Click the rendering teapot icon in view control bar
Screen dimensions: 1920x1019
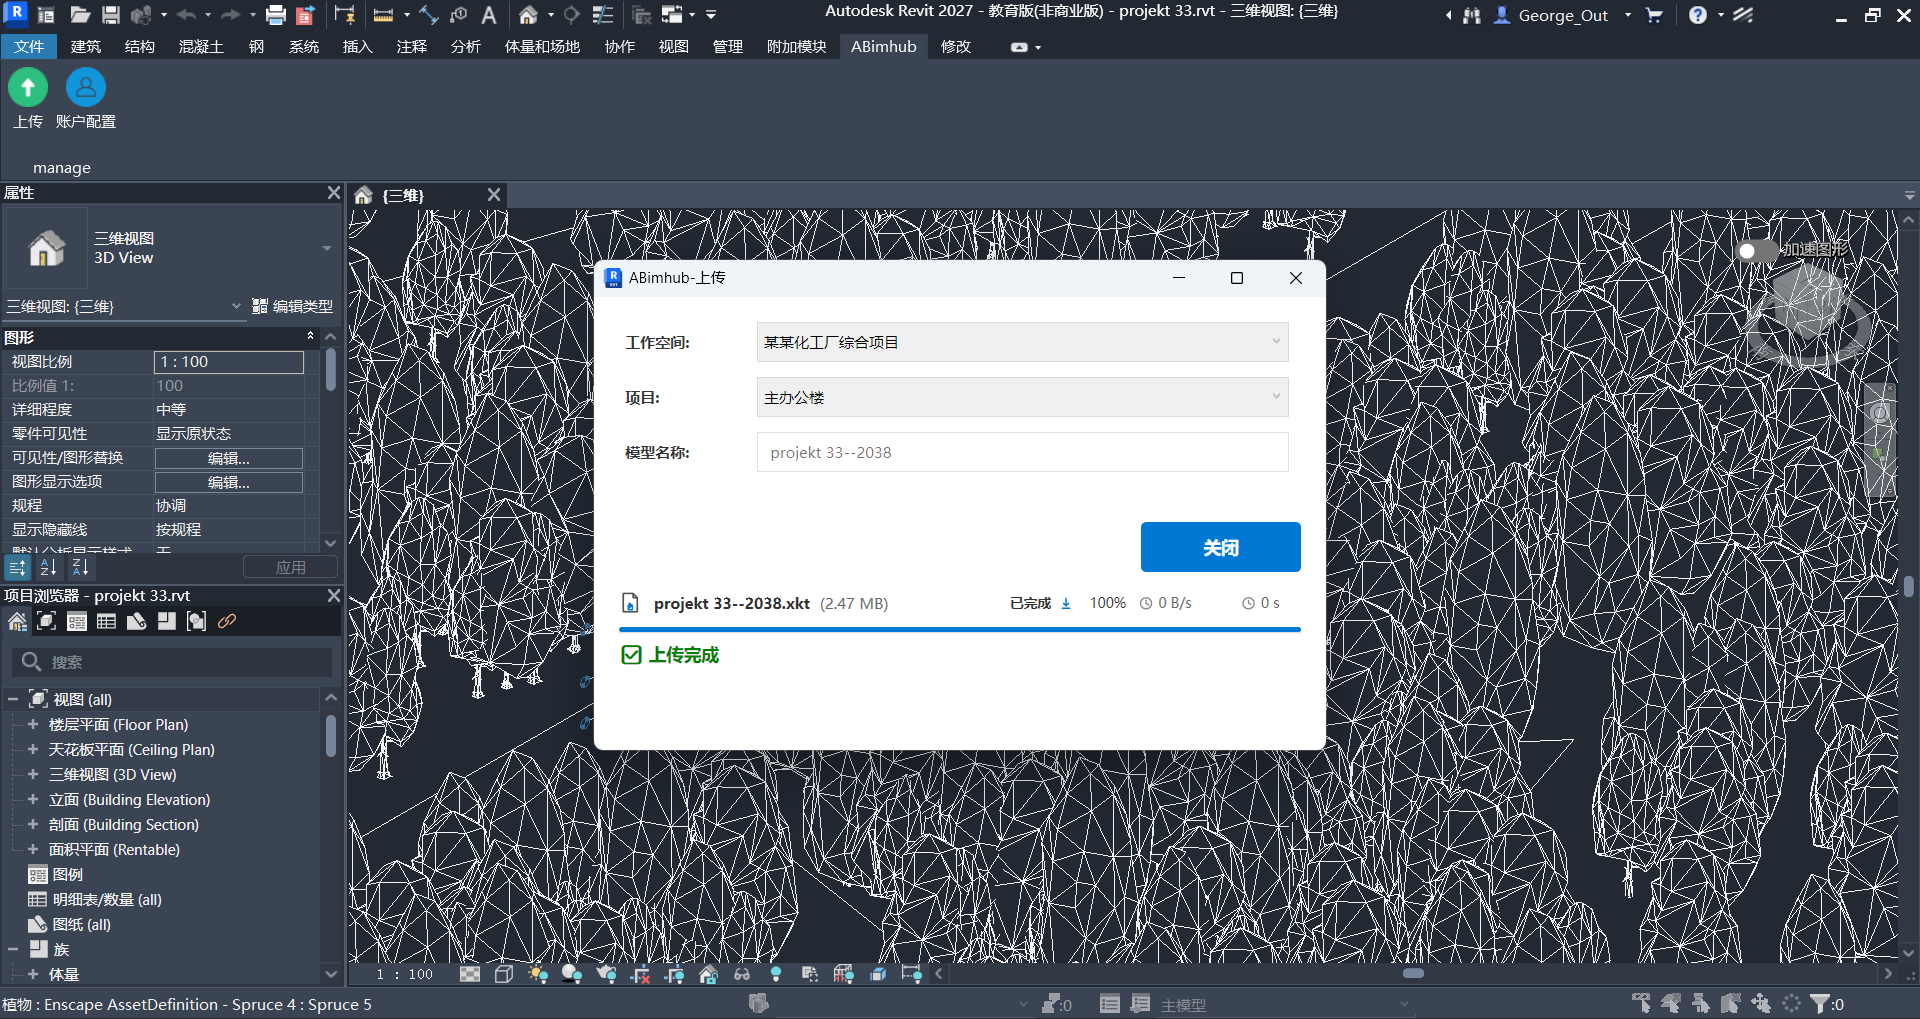coord(606,974)
